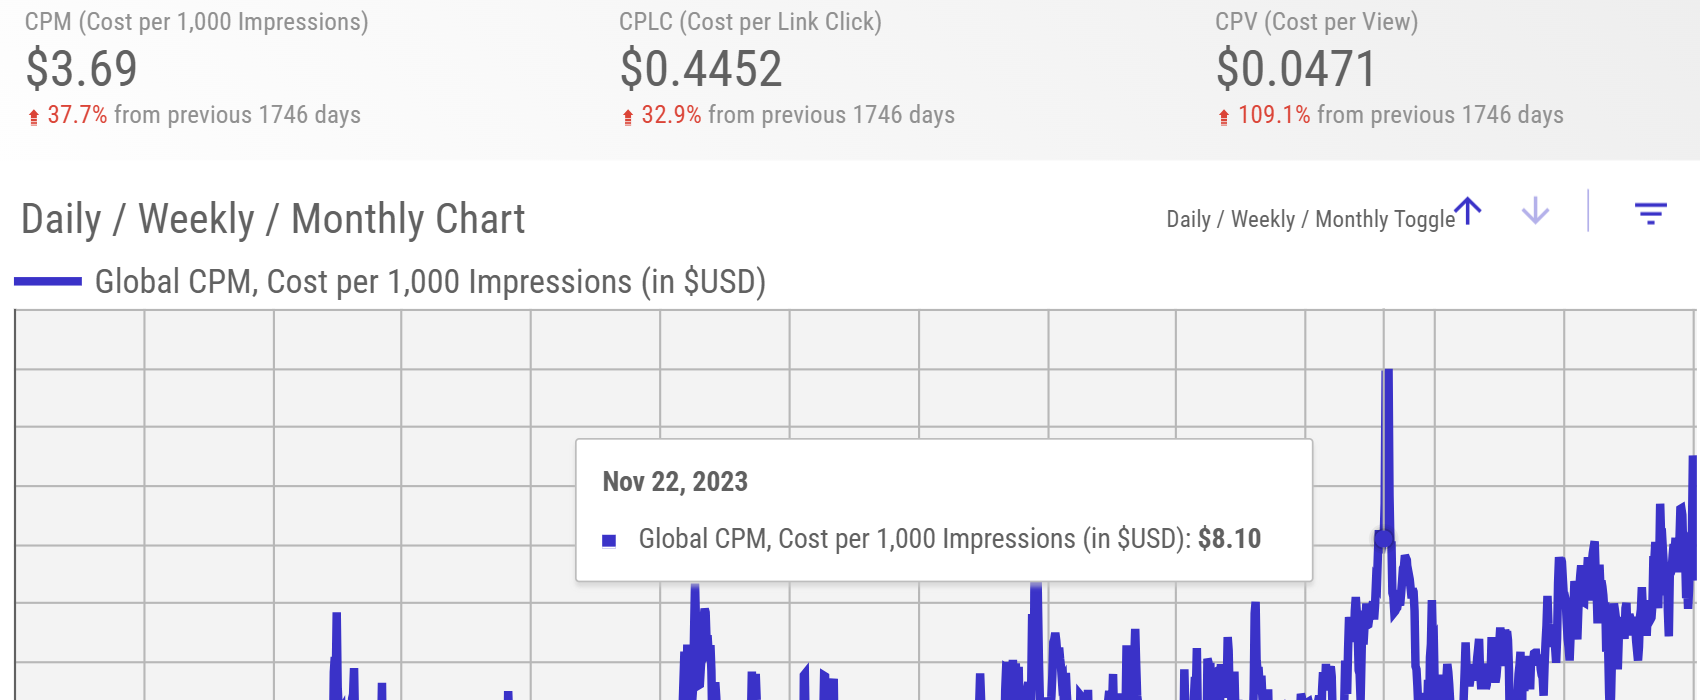Image resolution: width=1700 pixels, height=700 pixels.
Task: Click the Nov 22, 2023 tooltip date
Action: point(675,482)
